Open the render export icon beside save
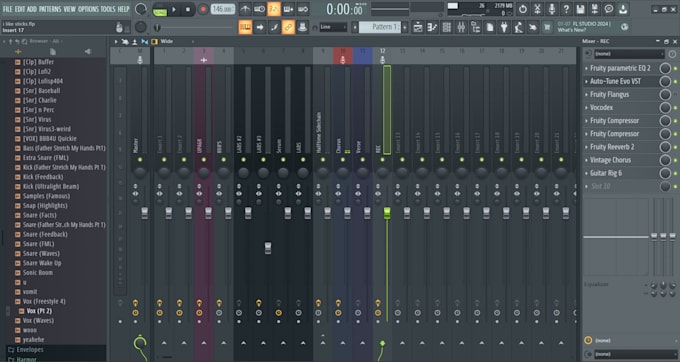The width and height of the screenshot is (680, 362). pos(595,9)
